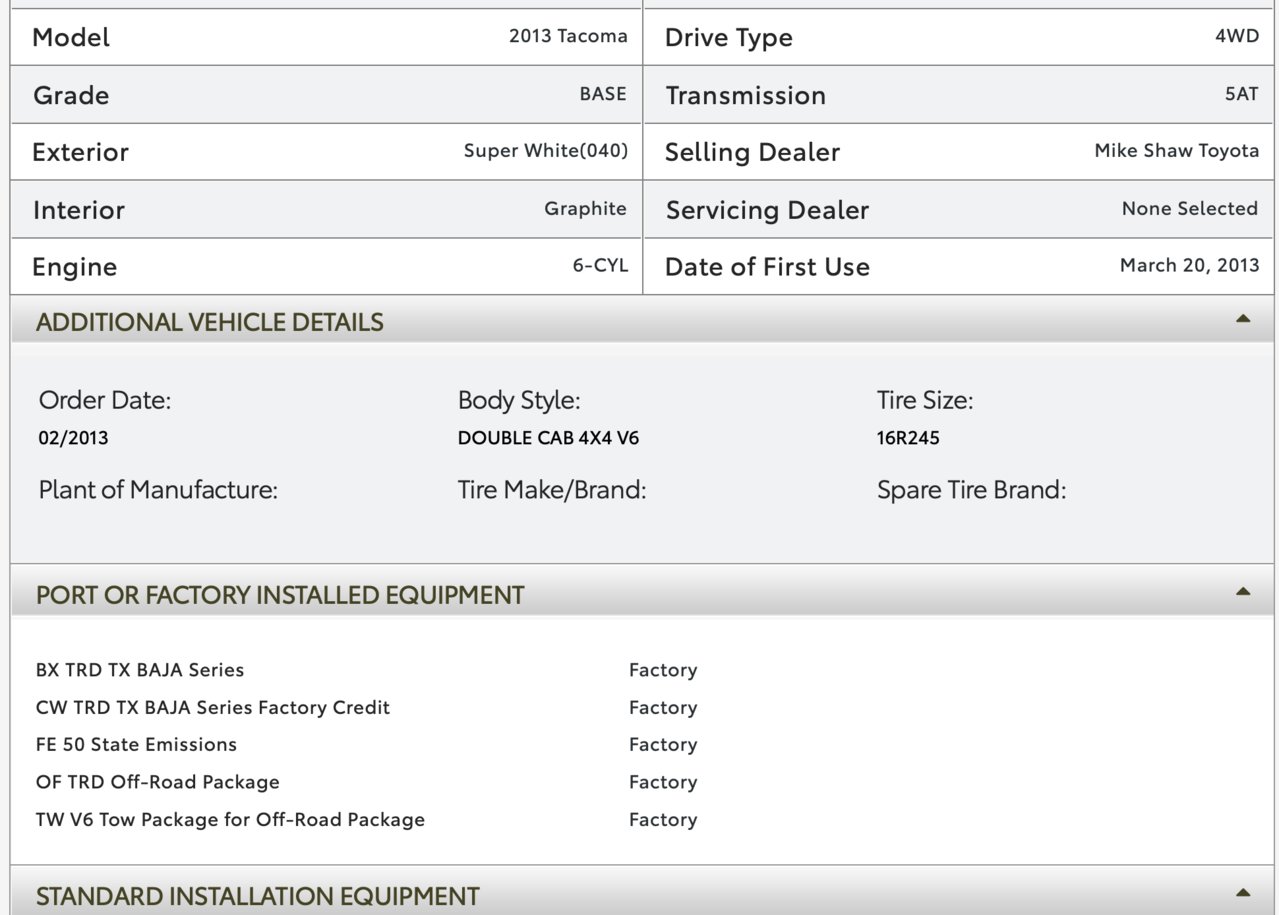
Task: Select the 02/2013 order date value
Action: pyautogui.click(x=74, y=438)
